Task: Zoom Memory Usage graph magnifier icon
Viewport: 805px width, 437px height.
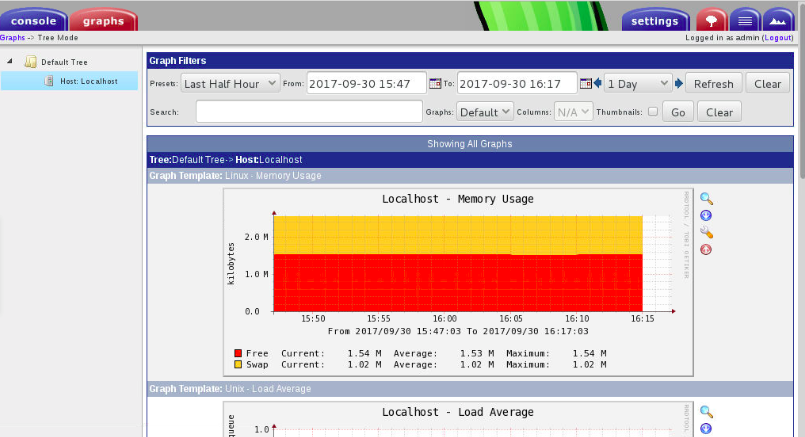Action: pyautogui.click(x=706, y=198)
